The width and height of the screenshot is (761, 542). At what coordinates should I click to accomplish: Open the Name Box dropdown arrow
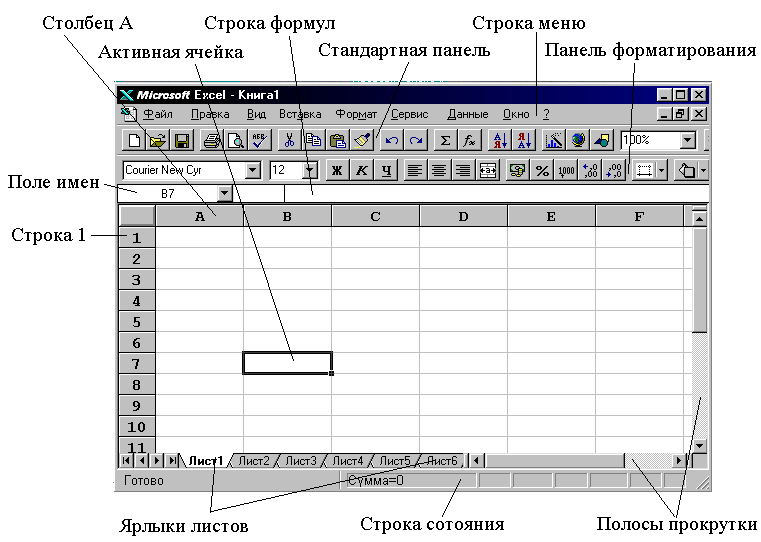pos(224,194)
